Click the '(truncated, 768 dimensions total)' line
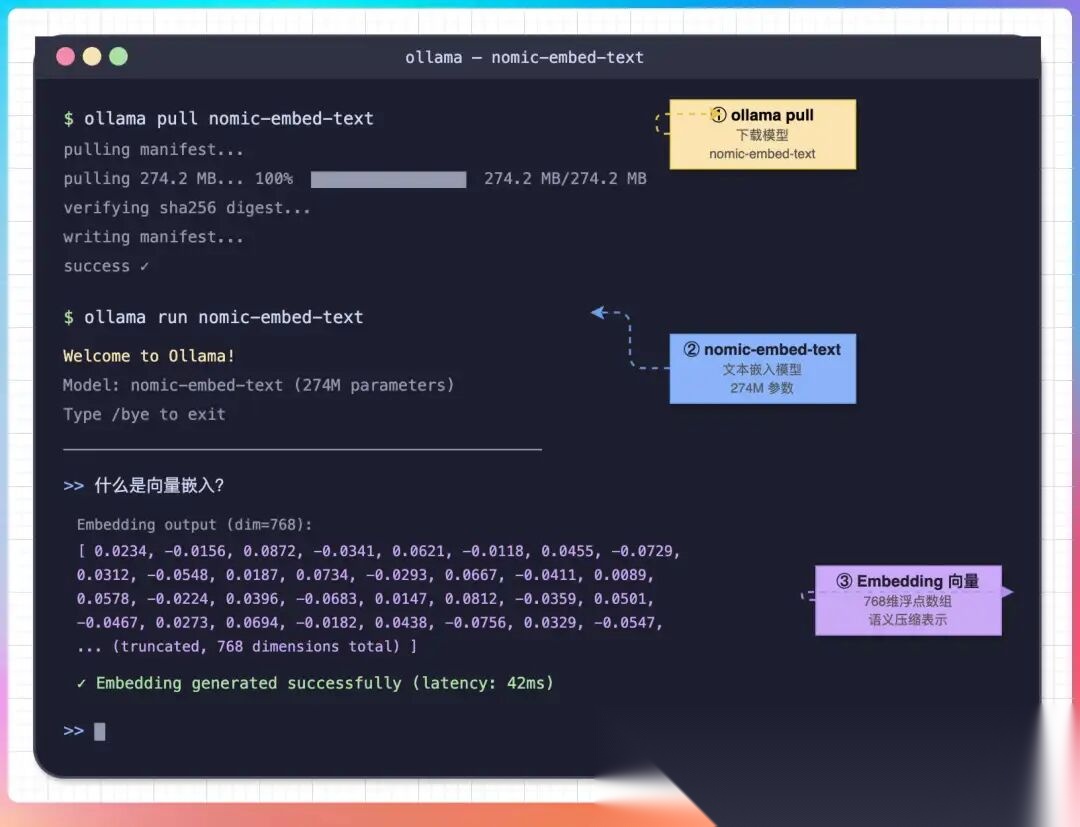The height and width of the screenshot is (827, 1080). (247, 647)
